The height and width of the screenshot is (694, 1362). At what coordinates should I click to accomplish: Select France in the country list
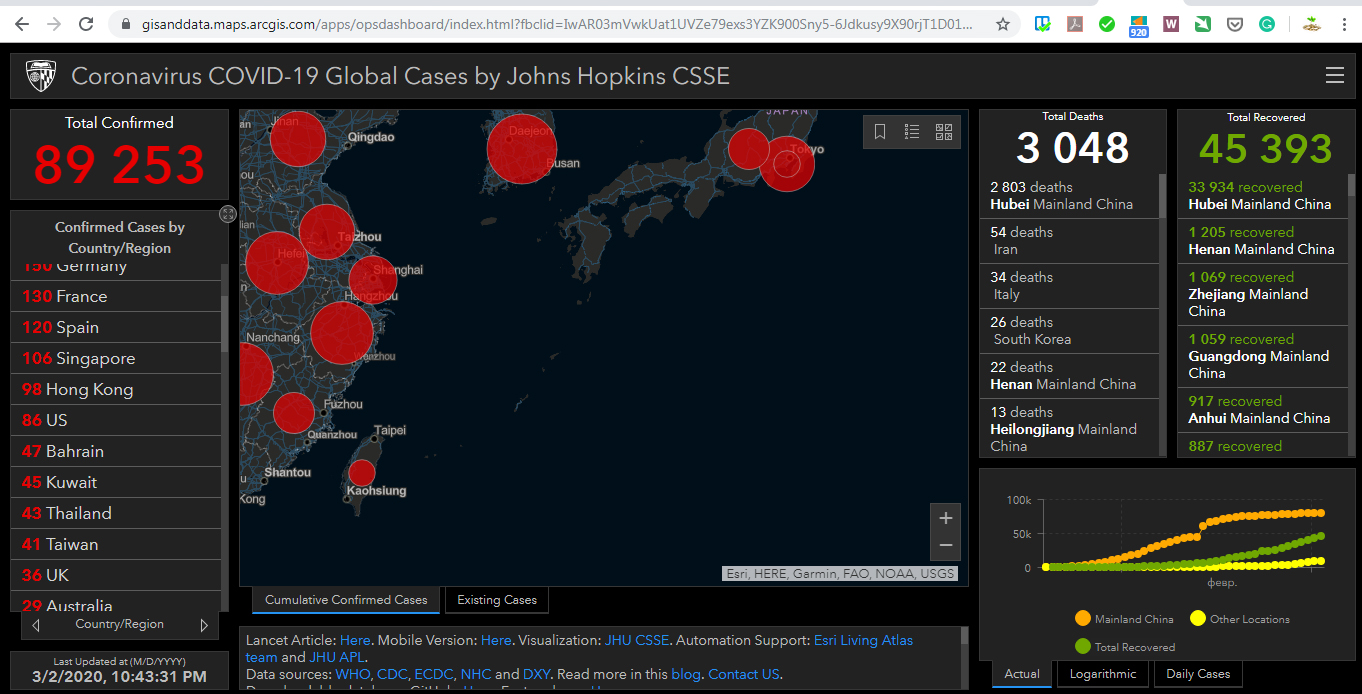point(116,296)
